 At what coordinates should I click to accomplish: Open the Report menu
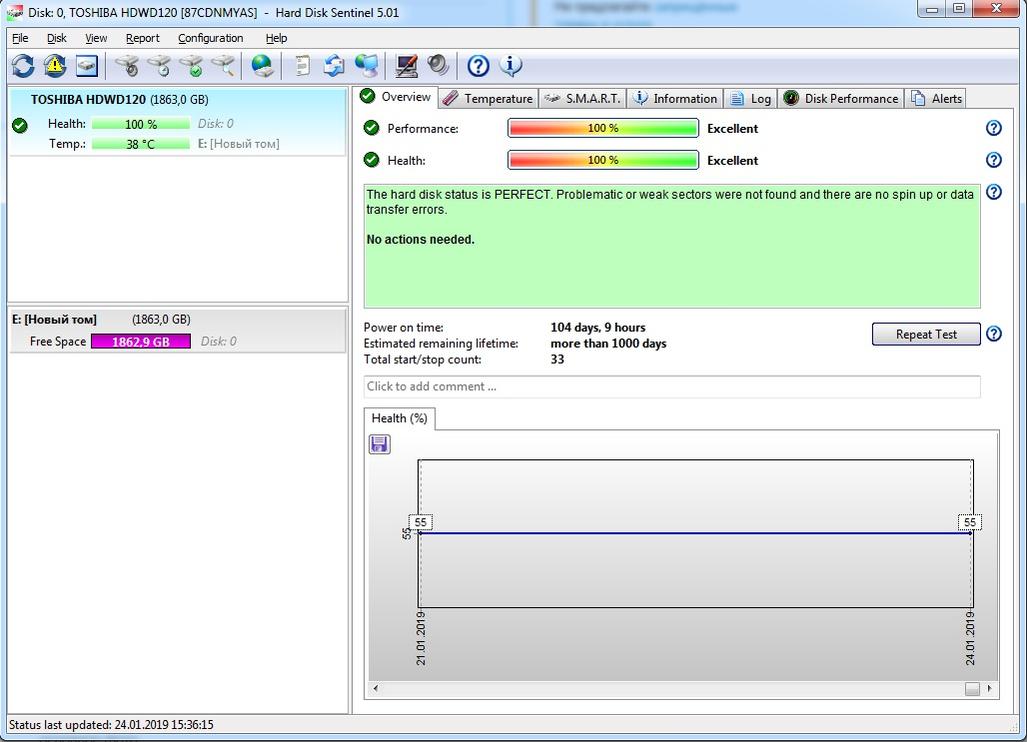[x=143, y=38]
